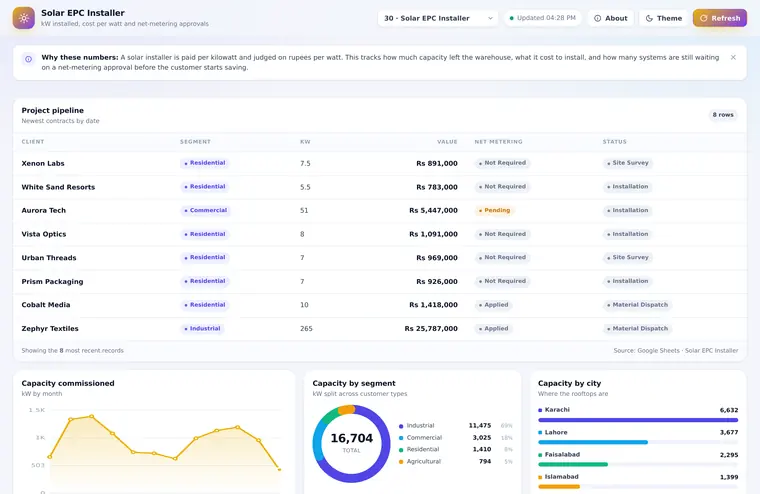Image resolution: width=760 pixels, height=494 pixels.
Task: Click Material Dispatch status for Cobalt Media
Action: click(637, 305)
